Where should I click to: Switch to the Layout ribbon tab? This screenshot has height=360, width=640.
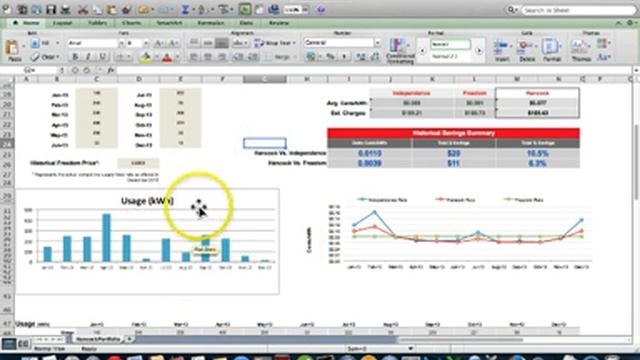[62, 23]
